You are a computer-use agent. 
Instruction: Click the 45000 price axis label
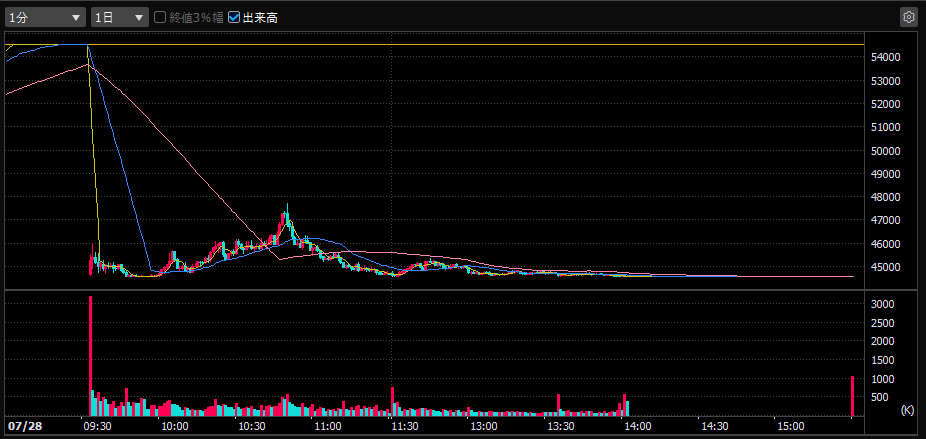[x=886, y=267]
